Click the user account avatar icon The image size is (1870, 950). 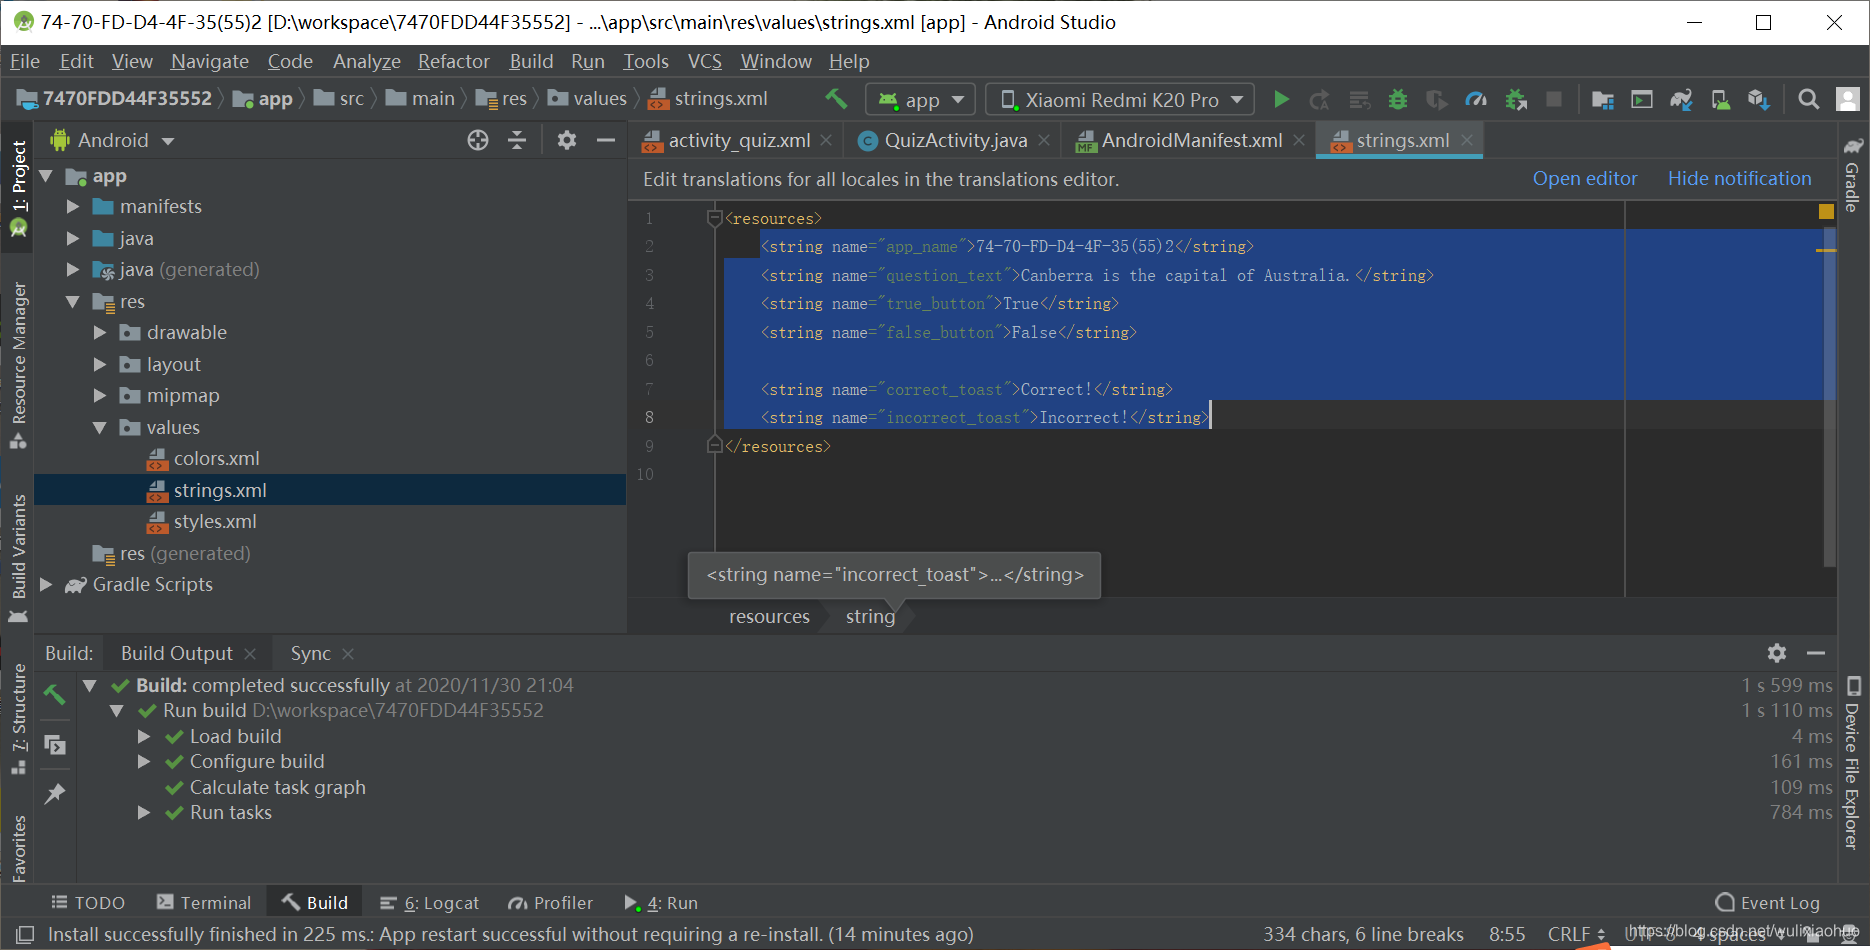click(x=1848, y=99)
